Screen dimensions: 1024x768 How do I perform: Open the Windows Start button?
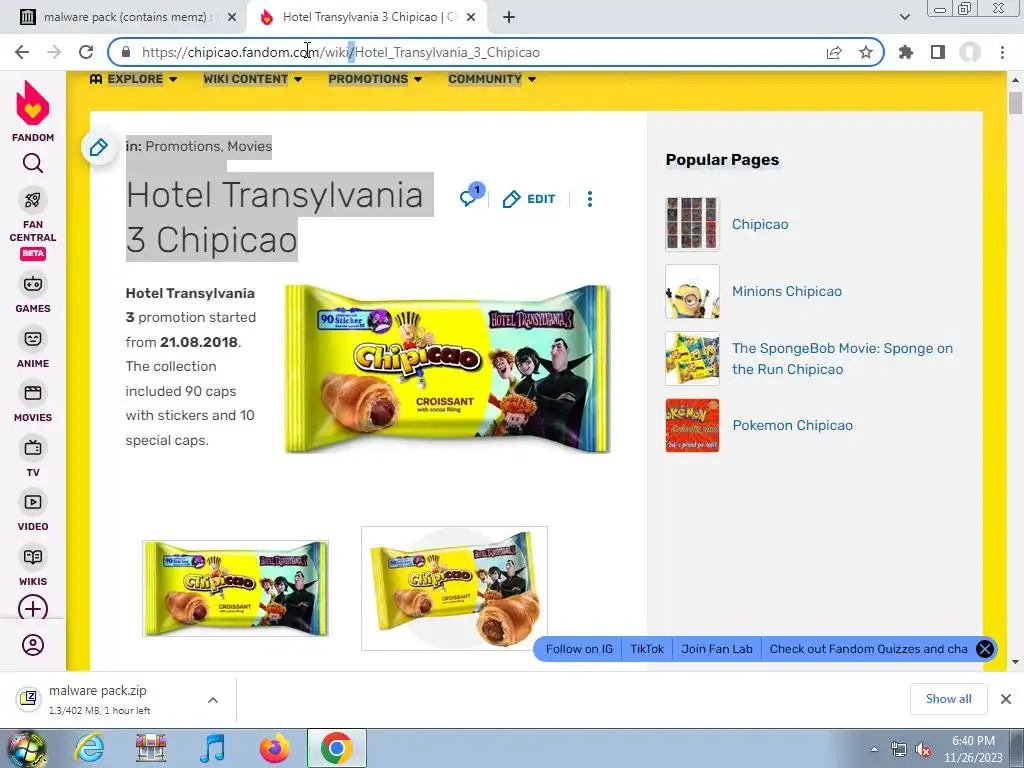(26, 749)
